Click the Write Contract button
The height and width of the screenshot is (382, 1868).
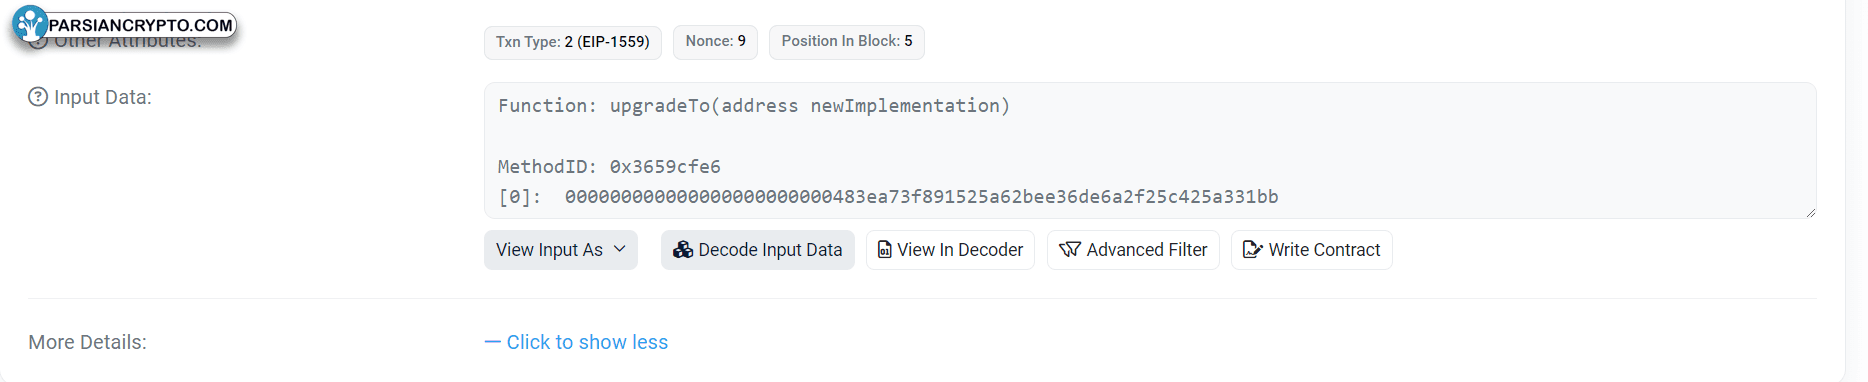tap(1312, 250)
